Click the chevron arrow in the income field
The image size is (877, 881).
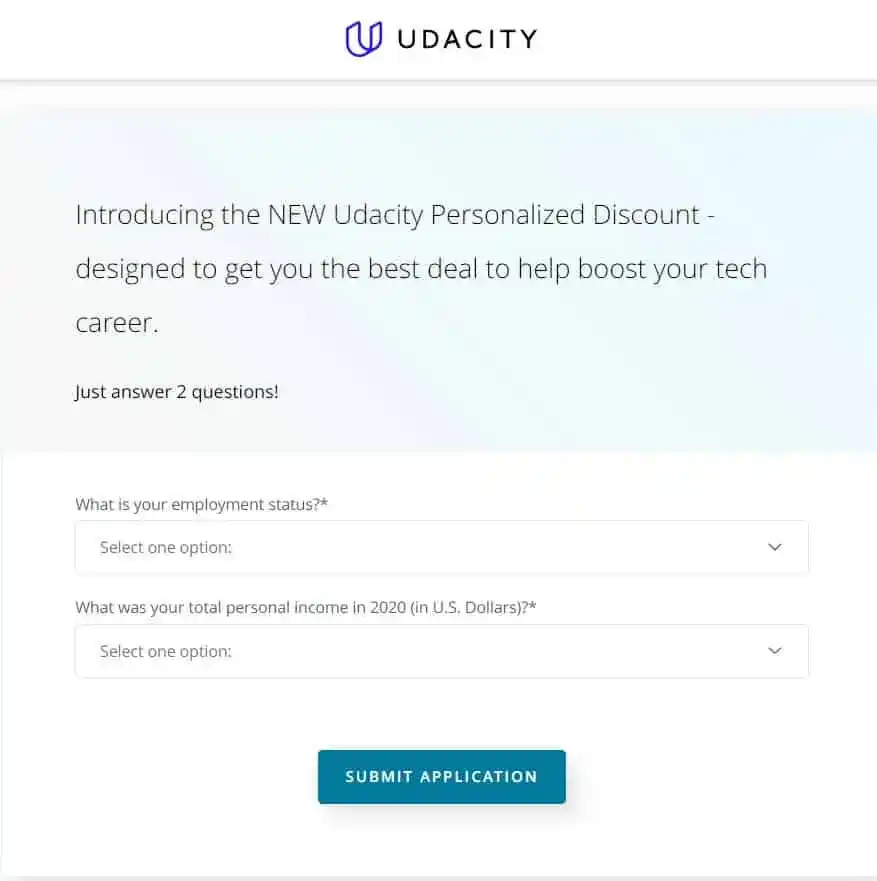pos(774,651)
